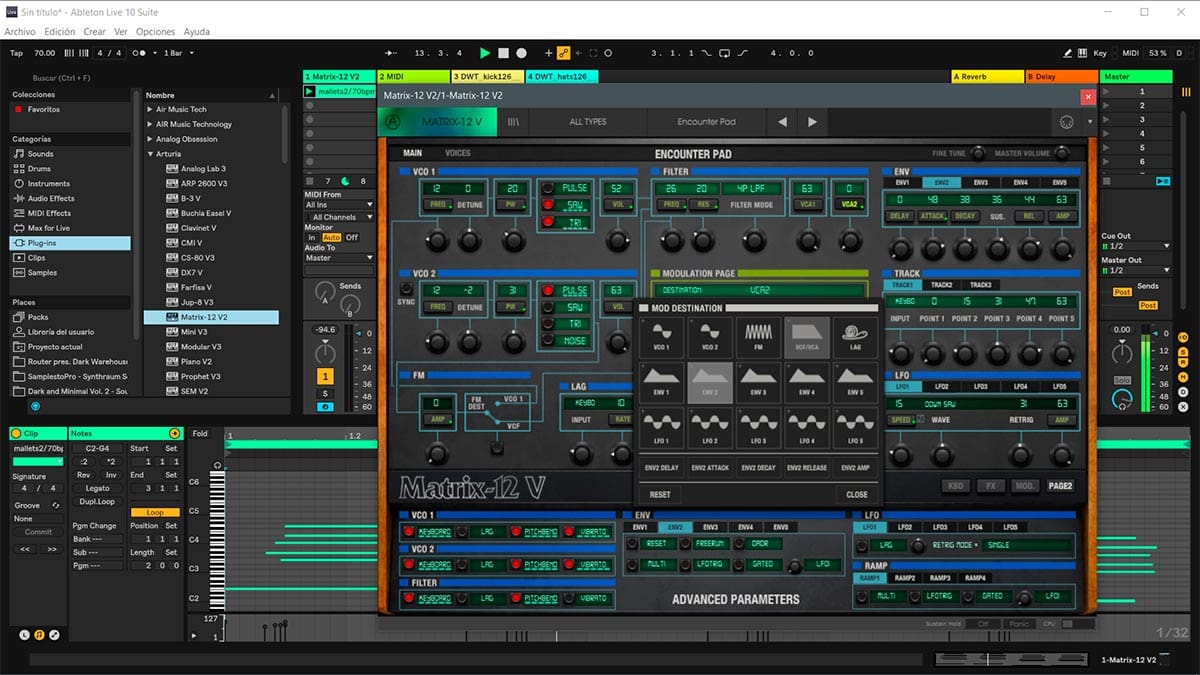Image resolution: width=1200 pixels, height=675 pixels.
Task: Expand Air Music Tech folder
Action: pos(150,109)
